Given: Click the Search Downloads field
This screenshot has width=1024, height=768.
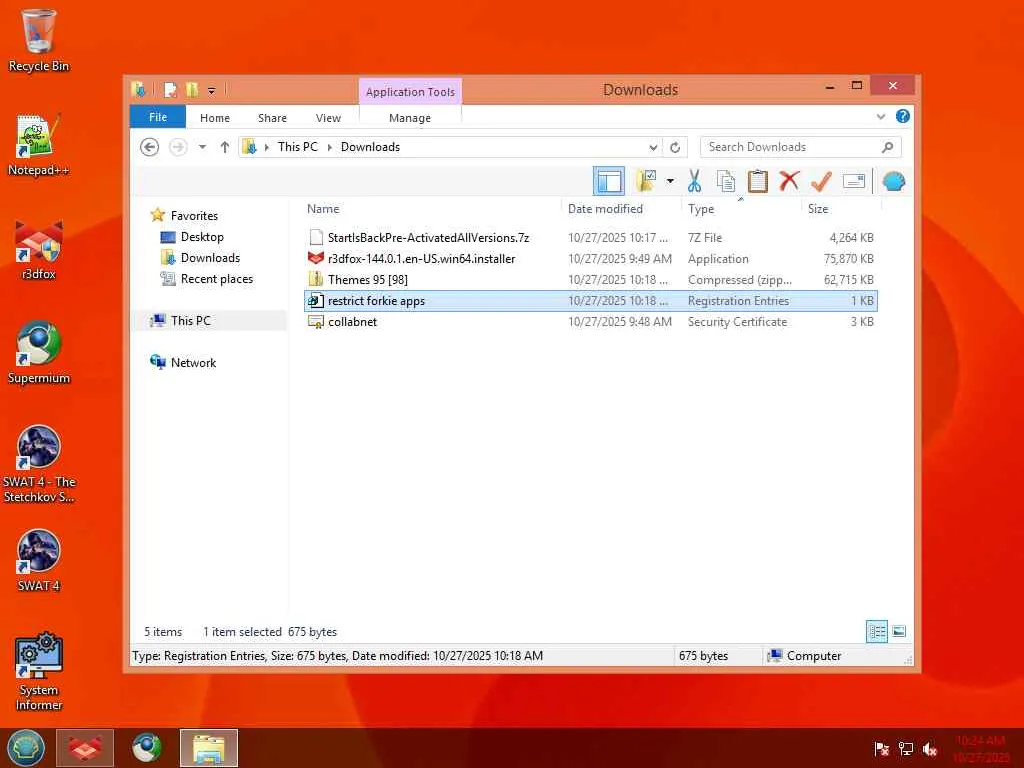Looking at the screenshot, I should pos(801,147).
